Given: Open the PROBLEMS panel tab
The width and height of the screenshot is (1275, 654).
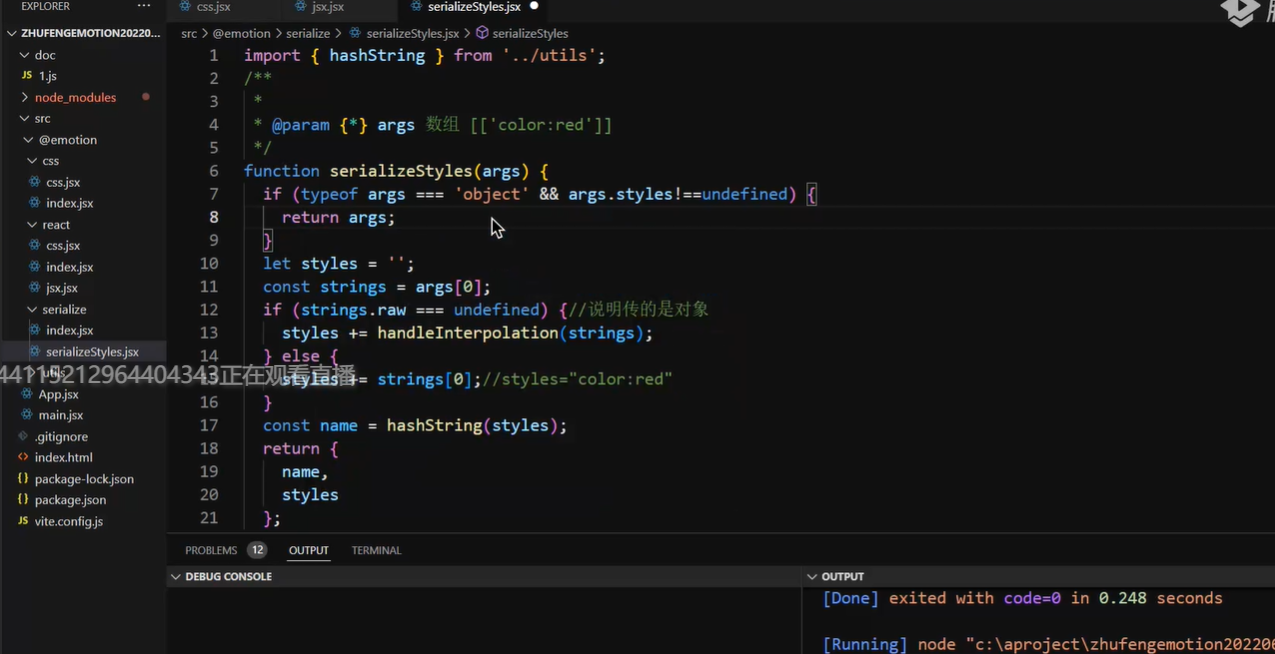Looking at the screenshot, I should coord(211,550).
